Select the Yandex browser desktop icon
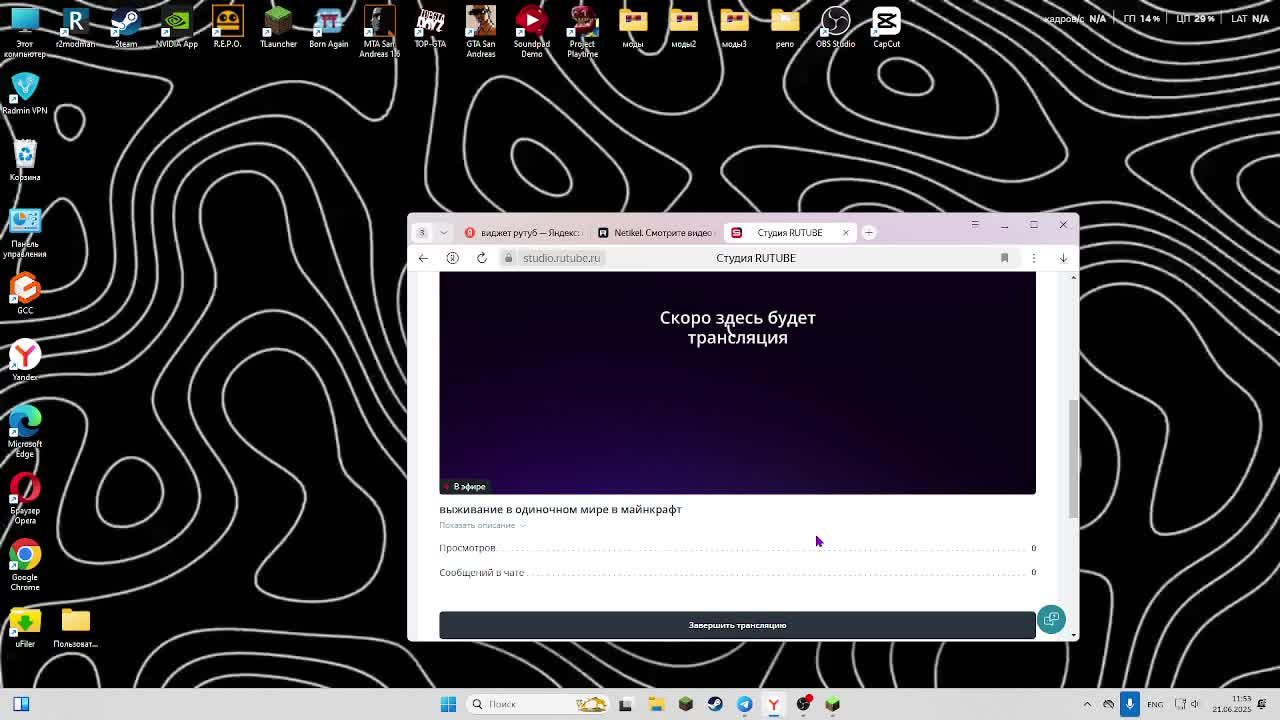1280x720 pixels. pos(25,361)
